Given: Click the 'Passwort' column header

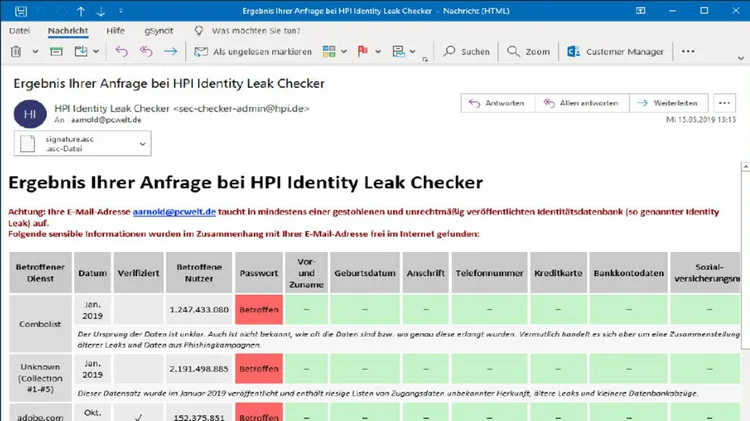Looking at the screenshot, I should [x=259, y=273].
